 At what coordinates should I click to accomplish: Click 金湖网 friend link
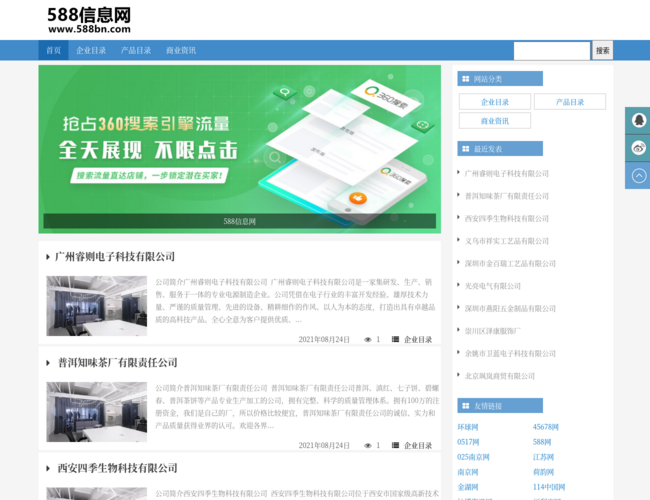468,487
